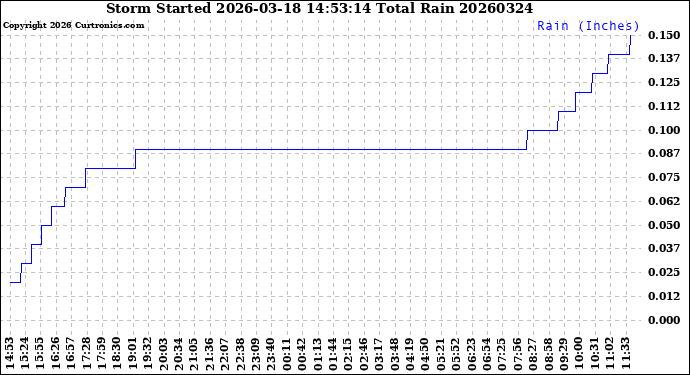Image resolution: width=690 pixels, height=375 pixels.
Task: Click the 16:57 time axis label
Action: pos(70,353)
